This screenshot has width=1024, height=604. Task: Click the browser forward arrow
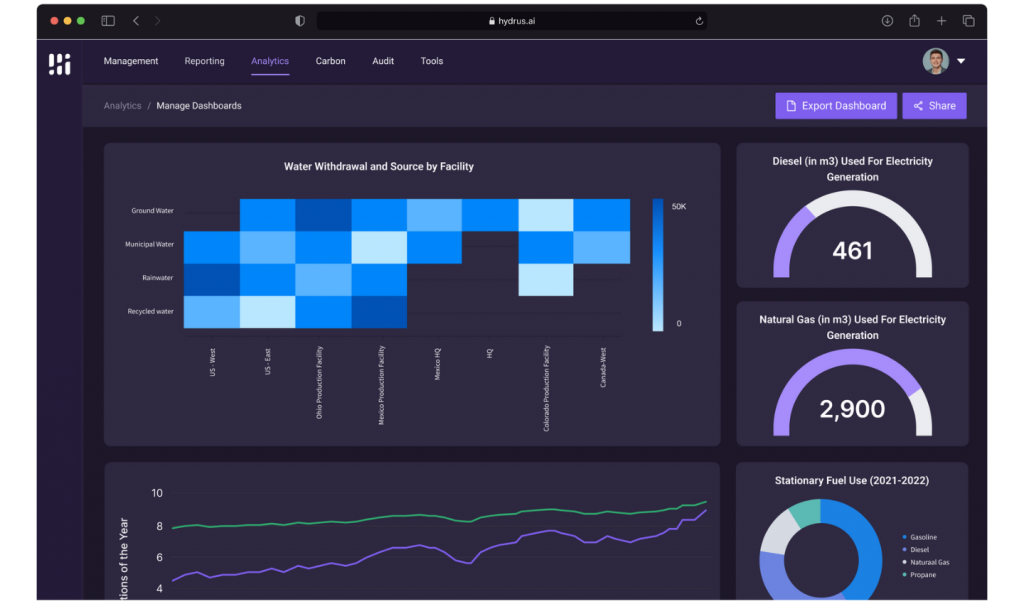(158, 21)
